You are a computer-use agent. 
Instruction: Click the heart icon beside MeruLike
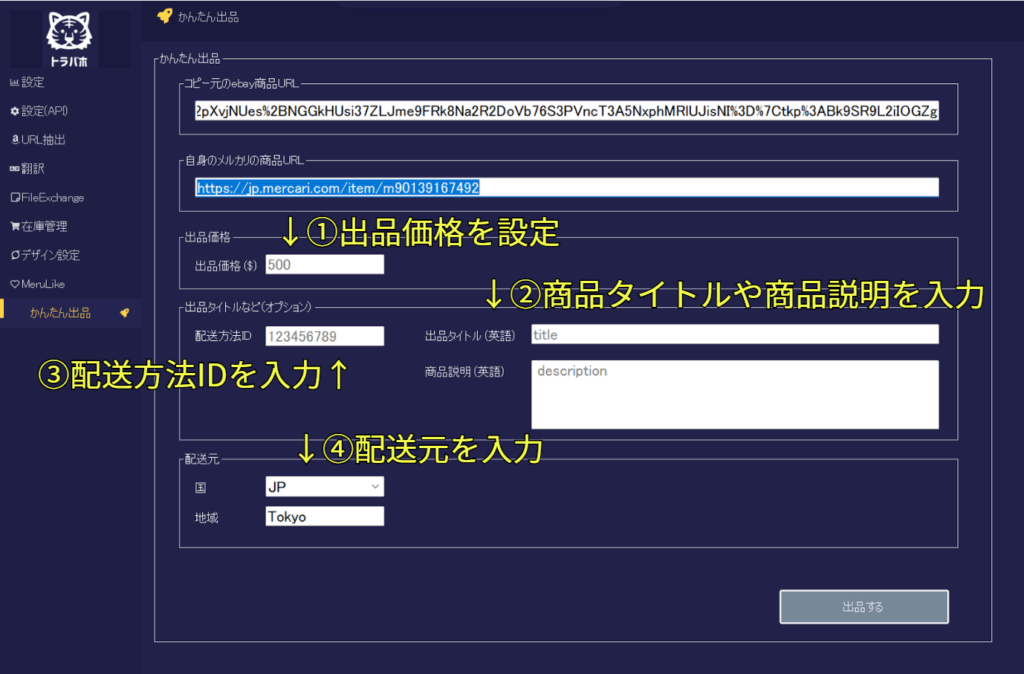[x=14, y=285]
